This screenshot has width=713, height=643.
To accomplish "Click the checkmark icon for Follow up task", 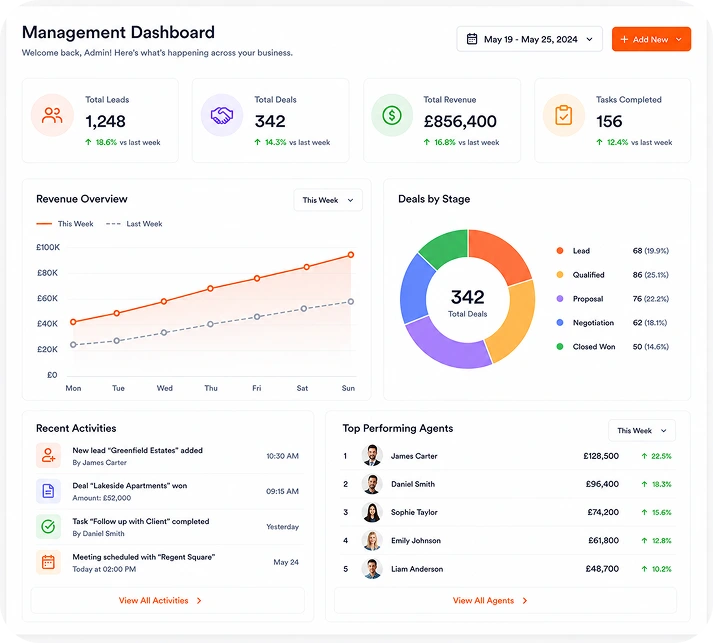I will (x=48, y=526).
